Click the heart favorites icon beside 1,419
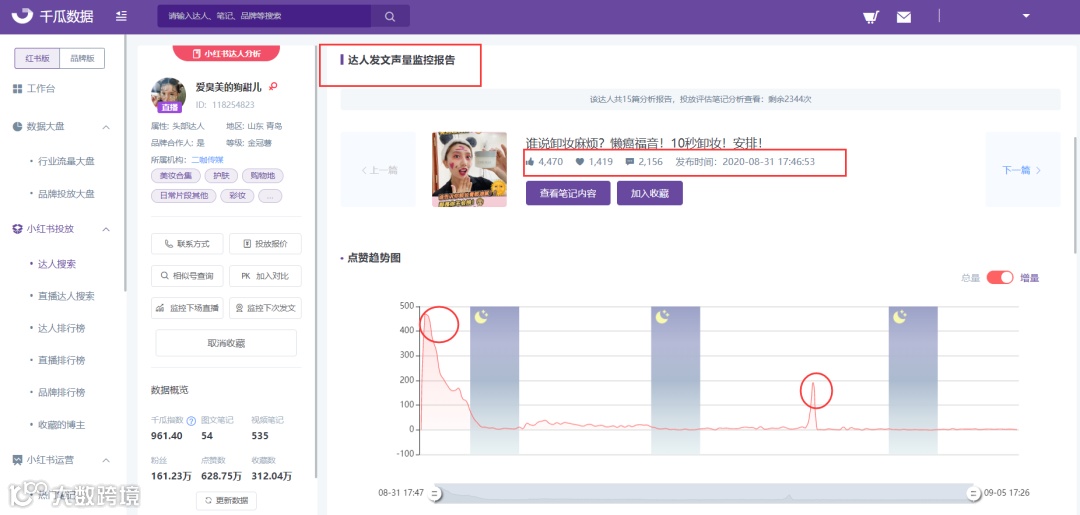The image size is (1080, 515). [x=580, y=162]
